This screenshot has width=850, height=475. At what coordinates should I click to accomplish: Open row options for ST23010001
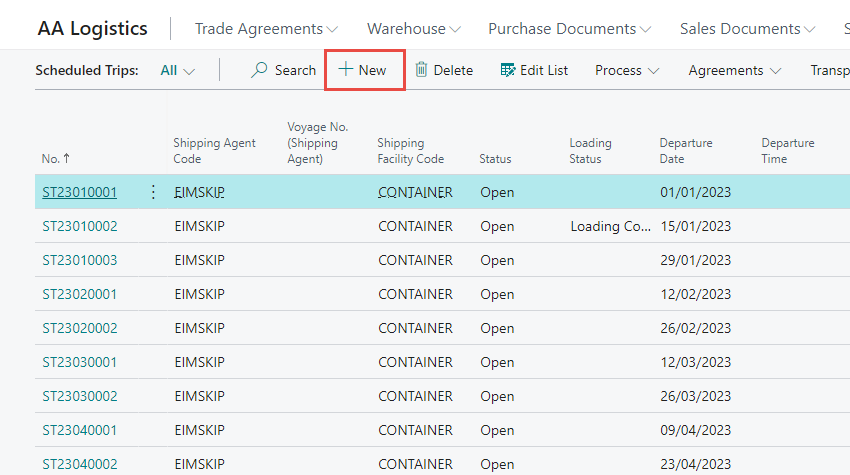(x=153, y=192)
